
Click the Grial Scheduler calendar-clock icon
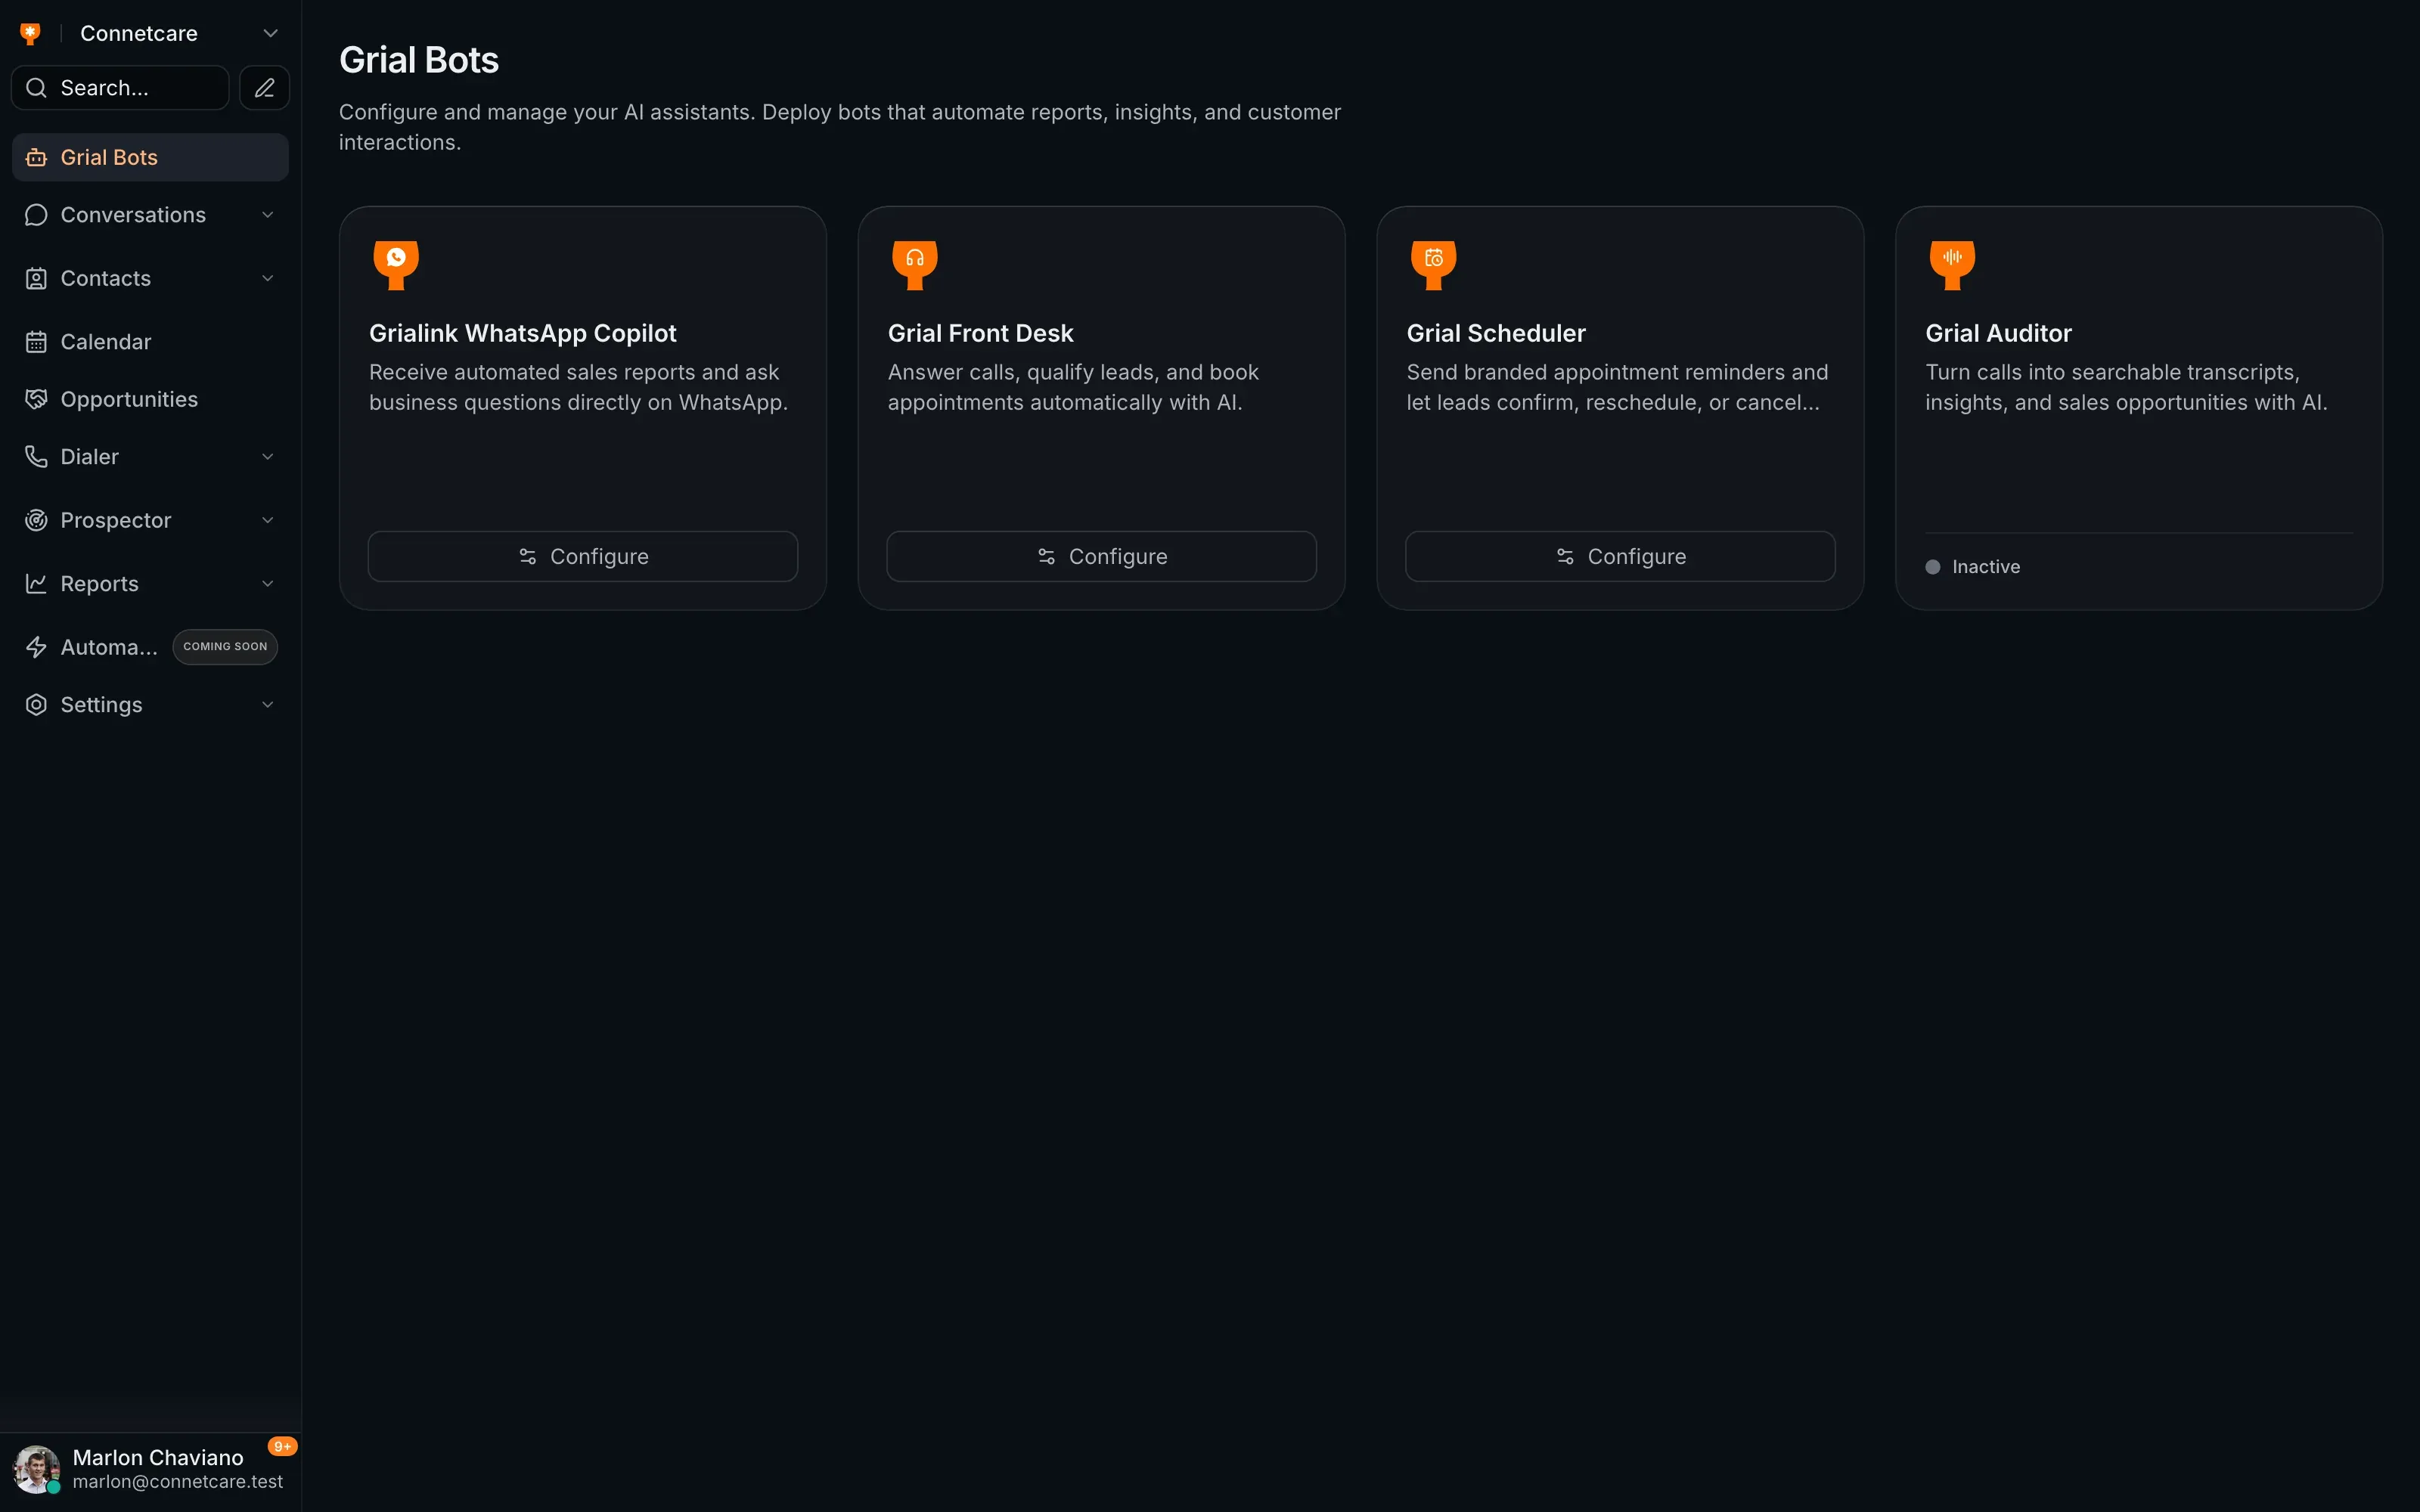[1434, 265]
